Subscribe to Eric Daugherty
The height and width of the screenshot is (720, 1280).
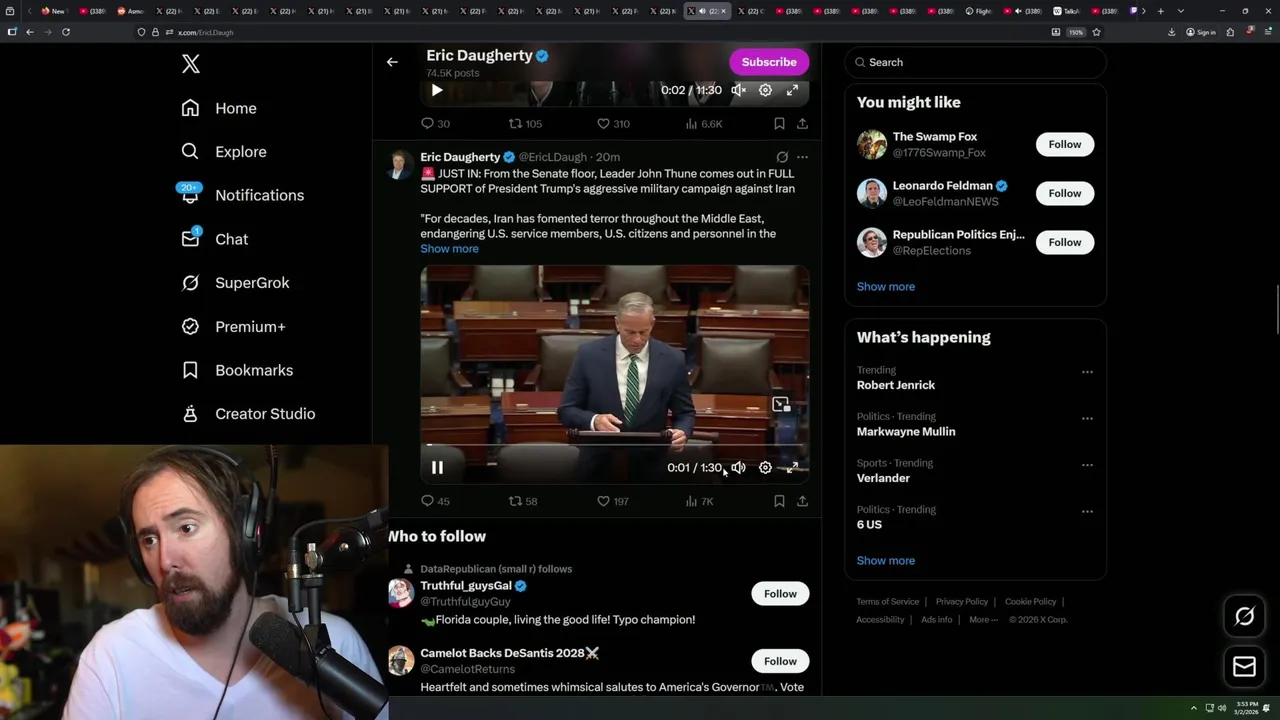tap(769, 62)
